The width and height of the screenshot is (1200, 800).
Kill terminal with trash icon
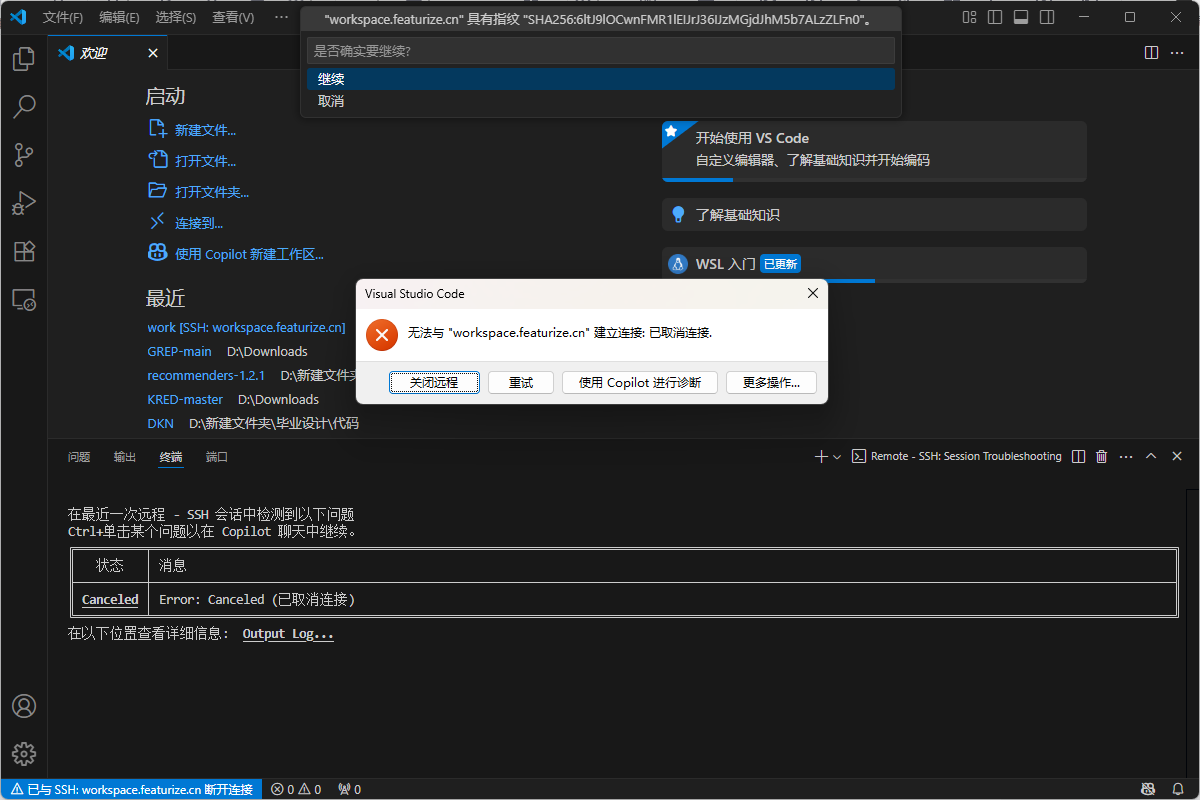click(x=1102, y=456)
